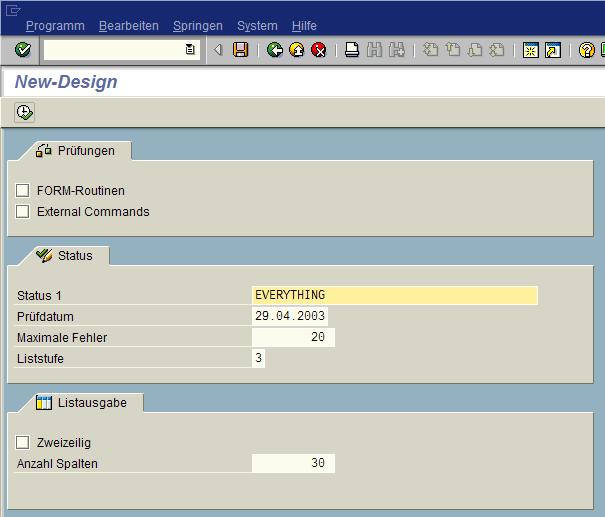Open the Programm menu
The width and height of the screenshot is (605, 517).
pos(55,25)
